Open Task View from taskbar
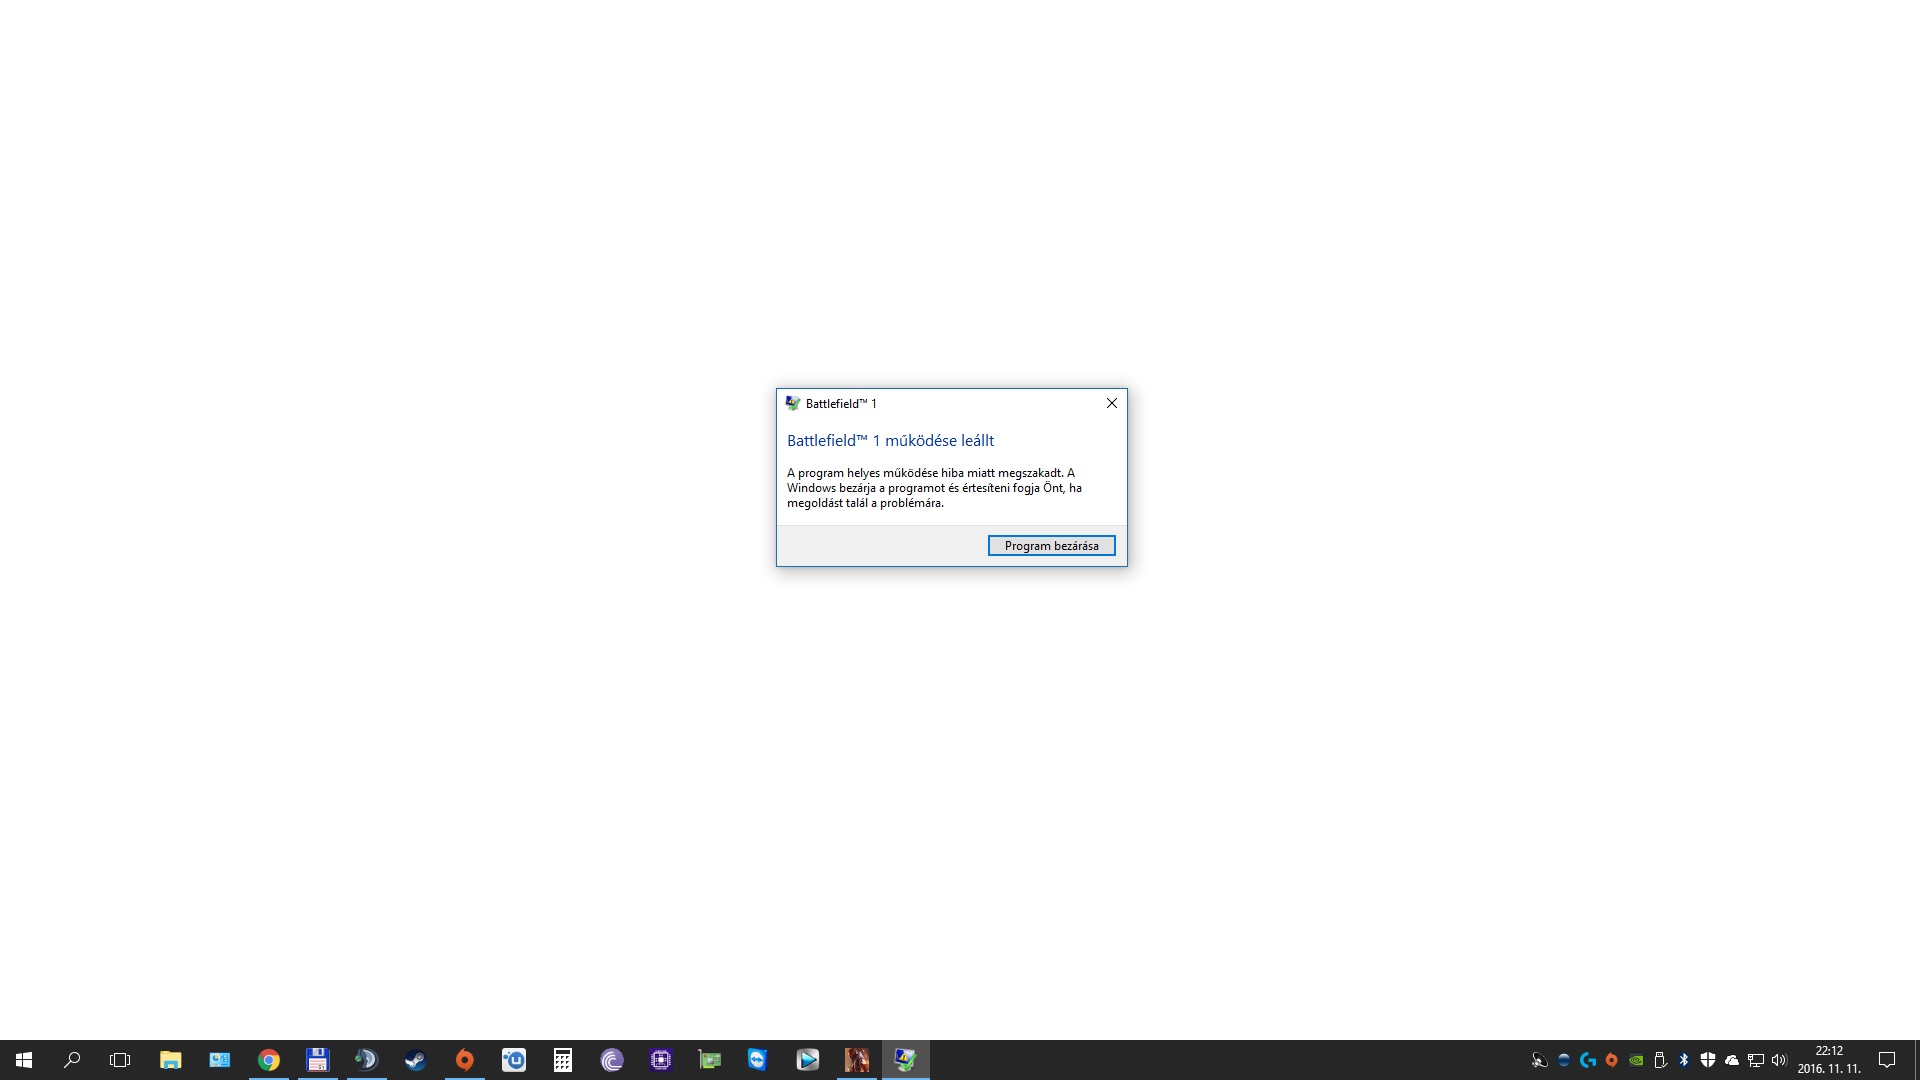Screen dimensions: 1920x1080 point(120,1060)
